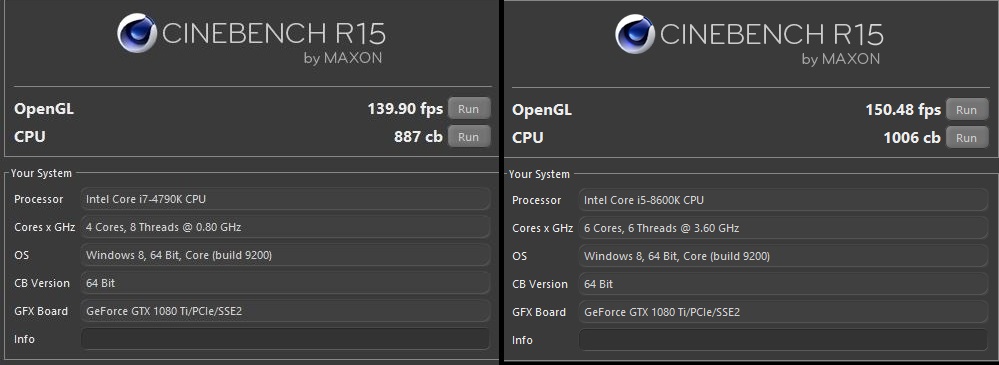Click the OpenGL label in left window

(x=44, y=110)
